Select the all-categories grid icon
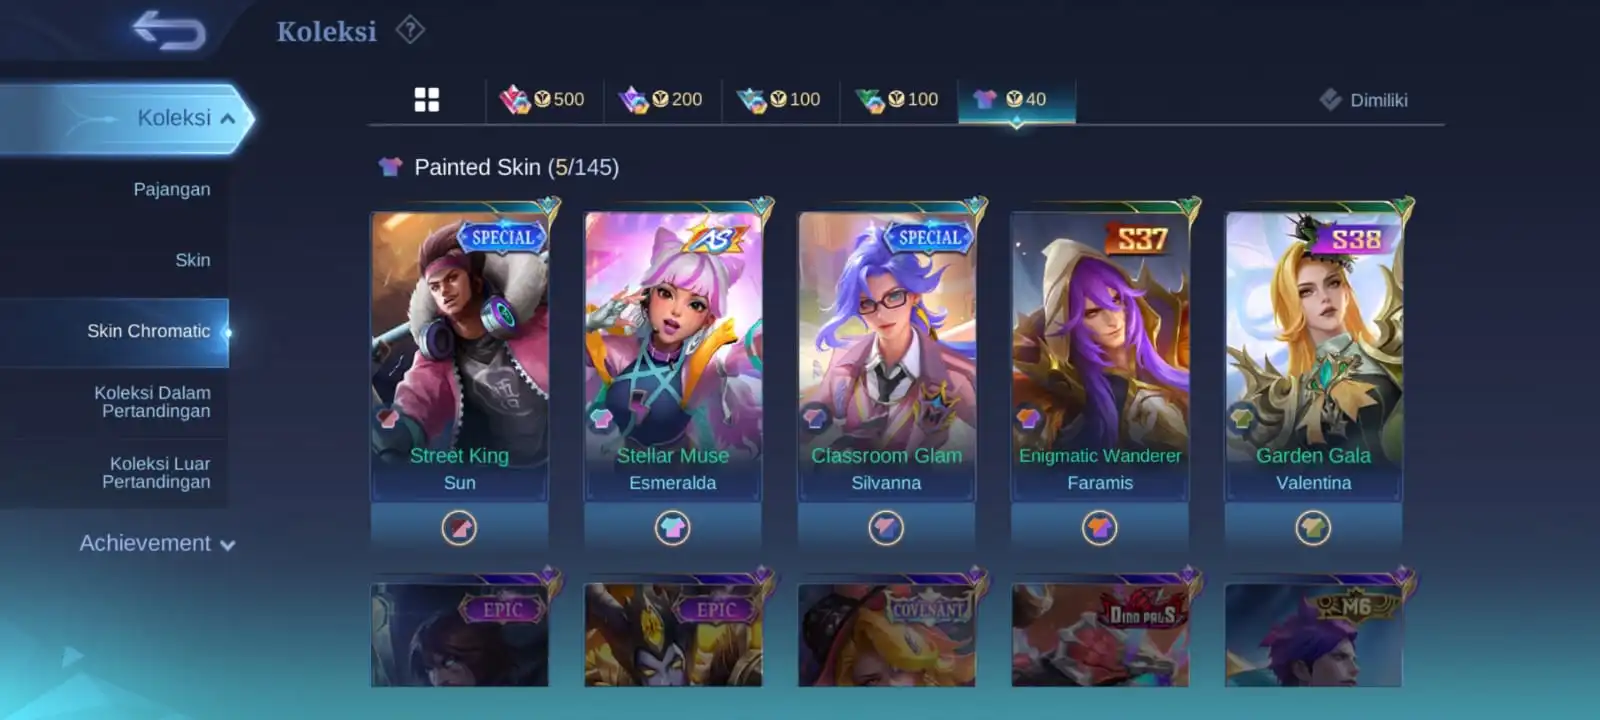This screenshot has height=720, width=1600. (x=427, y=99)
